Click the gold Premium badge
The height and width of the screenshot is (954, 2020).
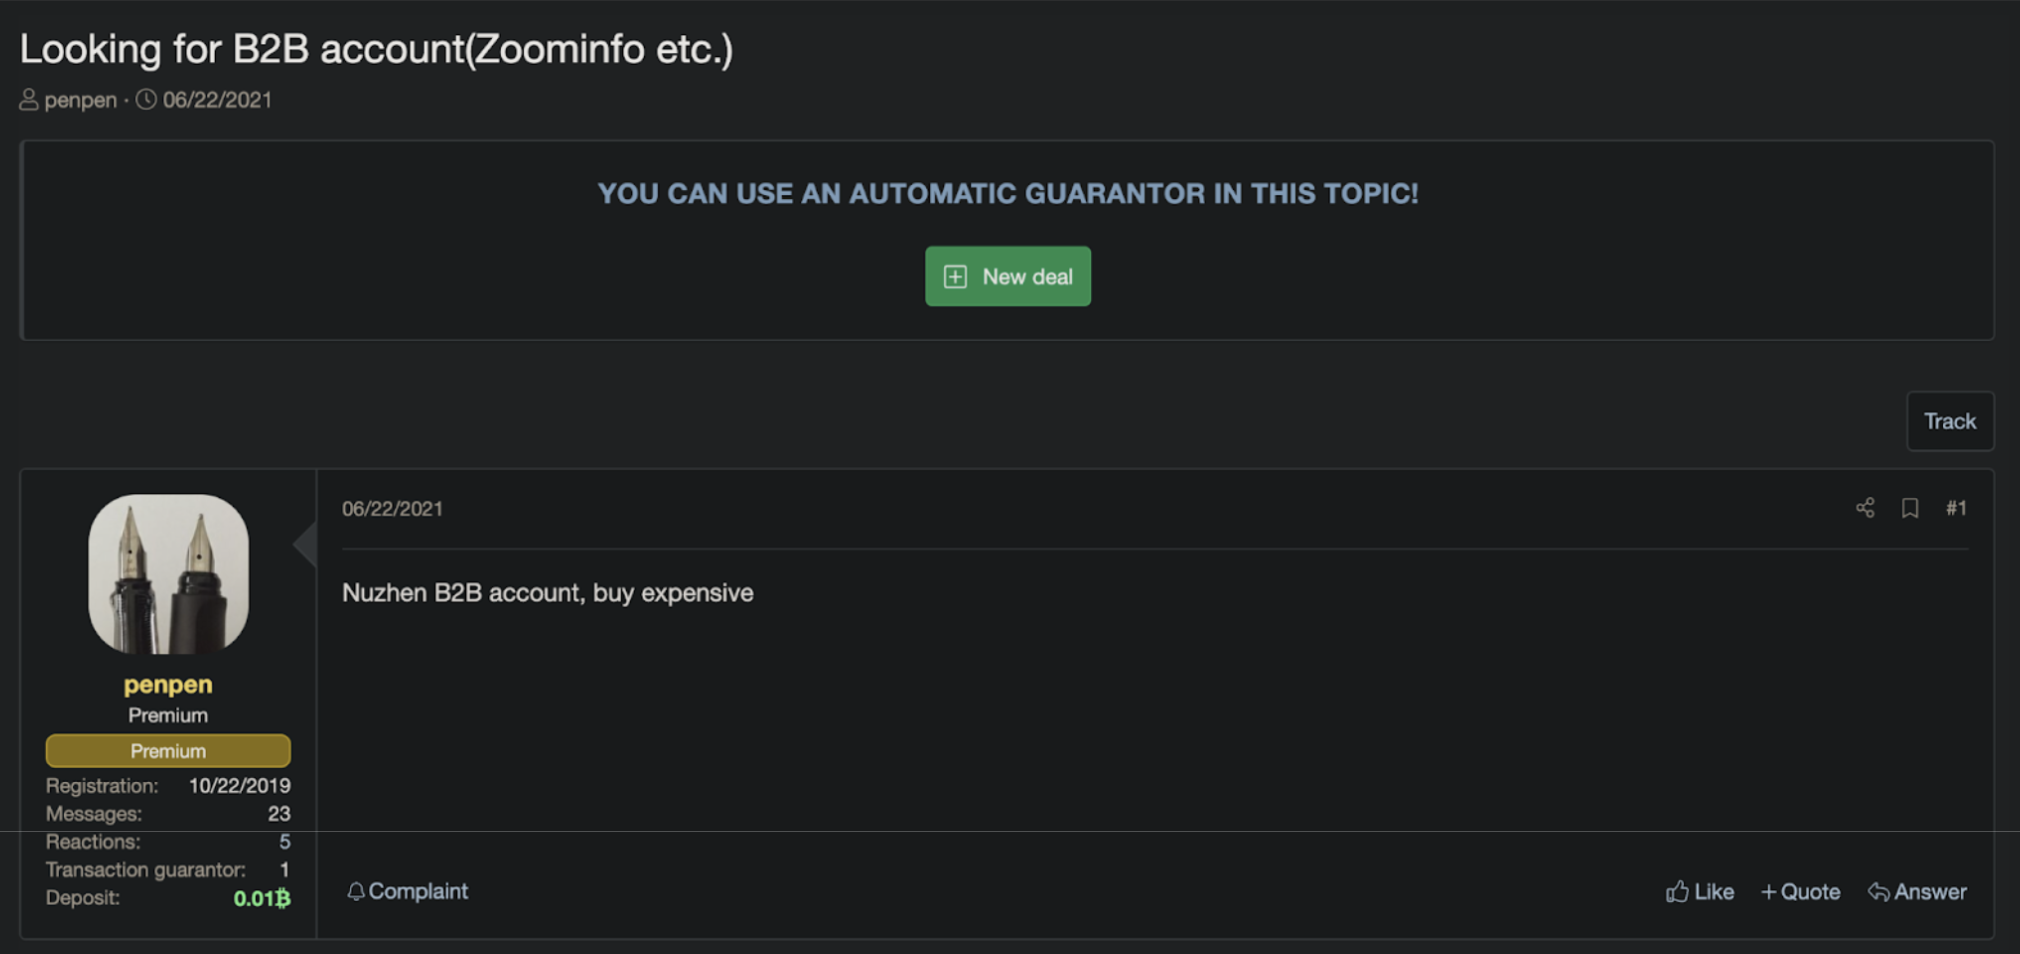[168, 751]
